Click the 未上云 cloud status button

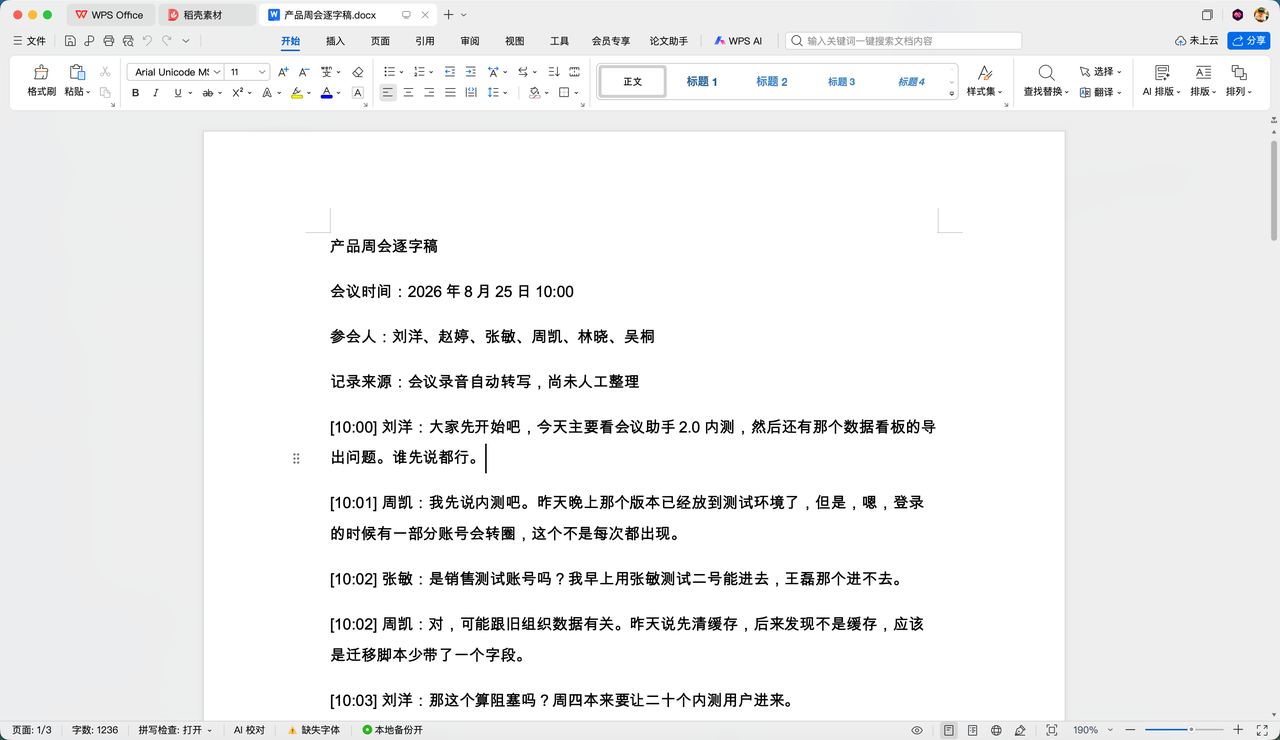[1197, 41]
